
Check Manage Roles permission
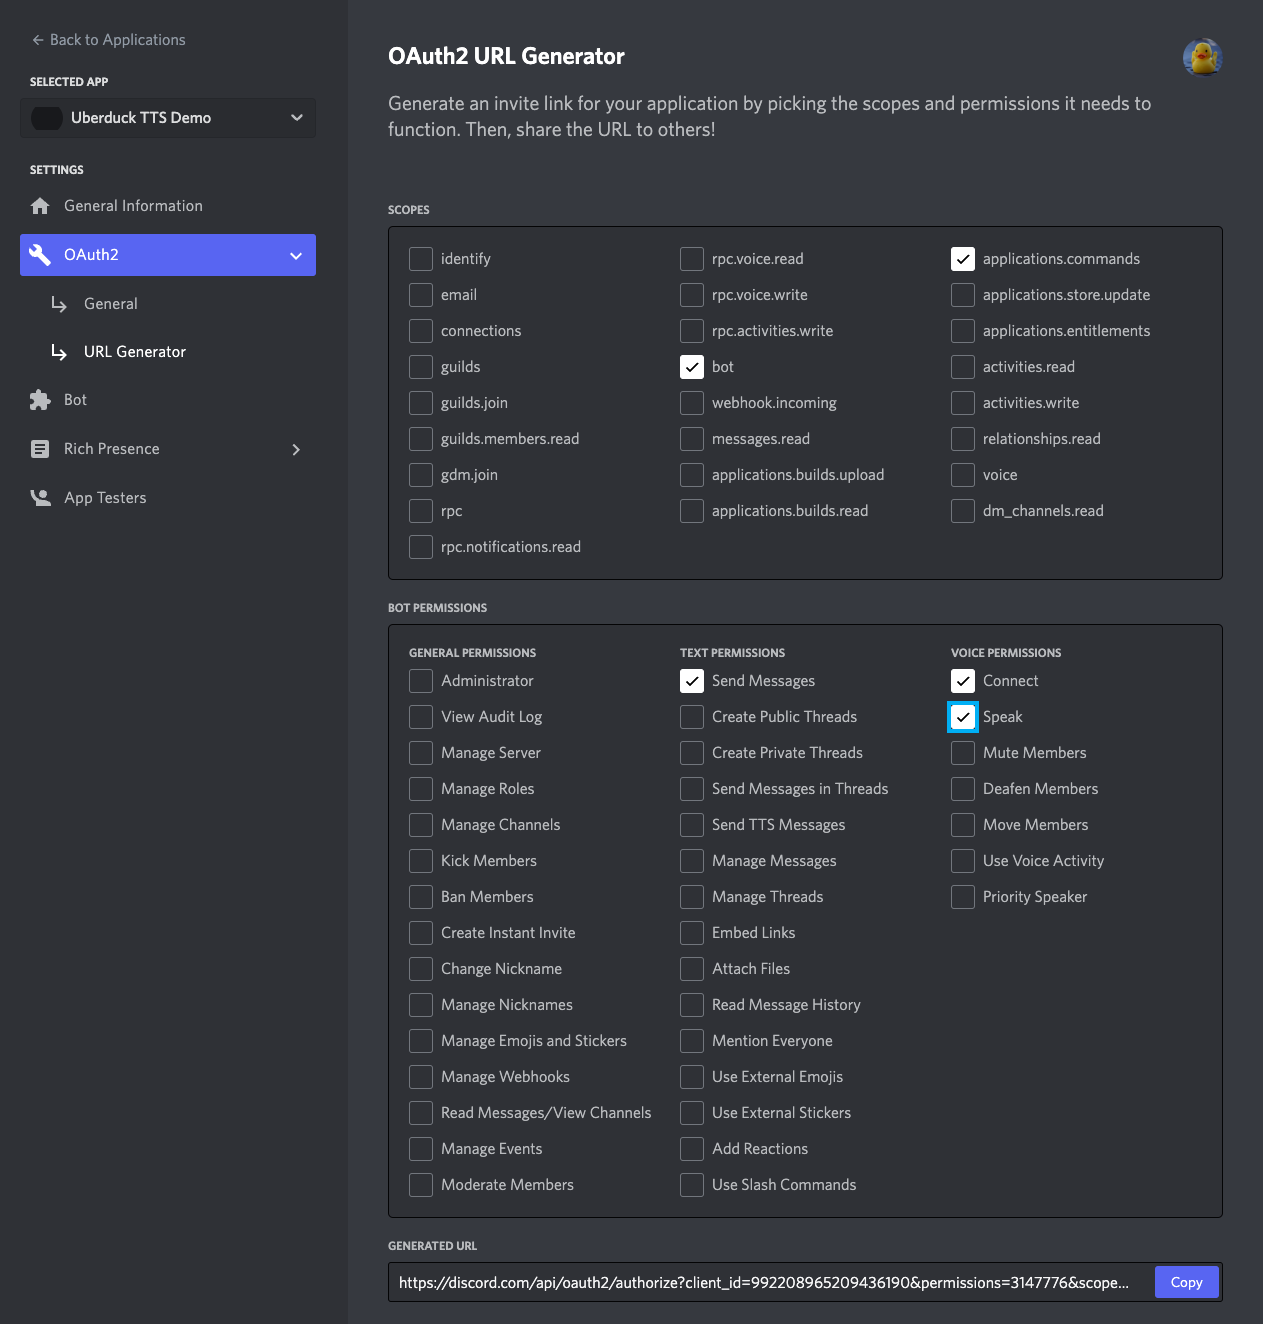click(421, 789)
